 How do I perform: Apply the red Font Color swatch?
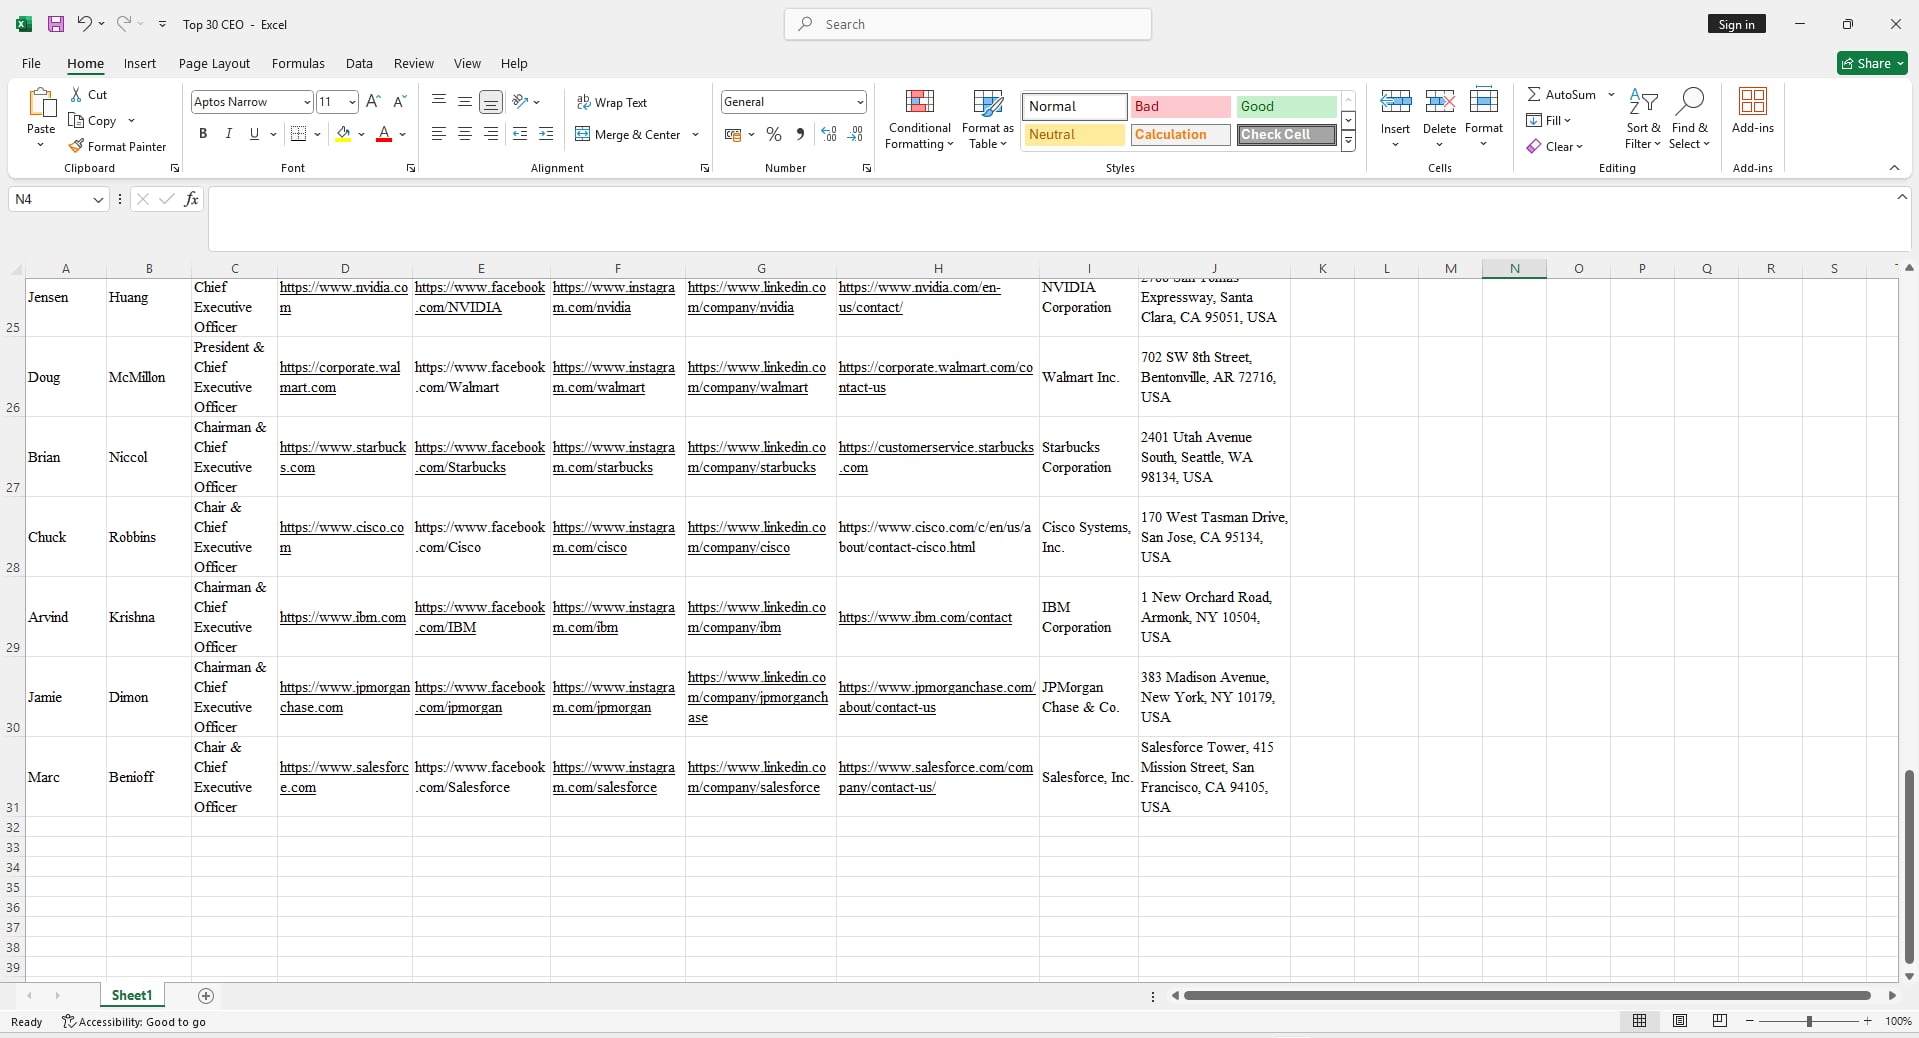click(x=383, y=134)
